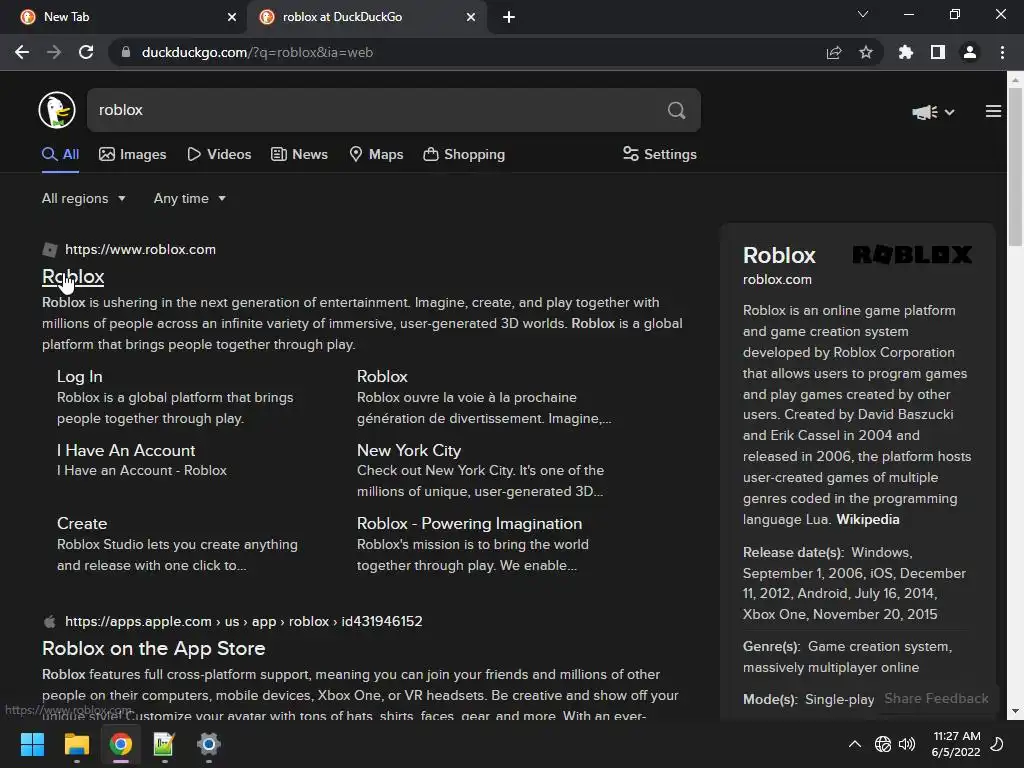Screen dimensions: 1024x768
Task: Open the Windows Start menu
Action: (32, 744)
